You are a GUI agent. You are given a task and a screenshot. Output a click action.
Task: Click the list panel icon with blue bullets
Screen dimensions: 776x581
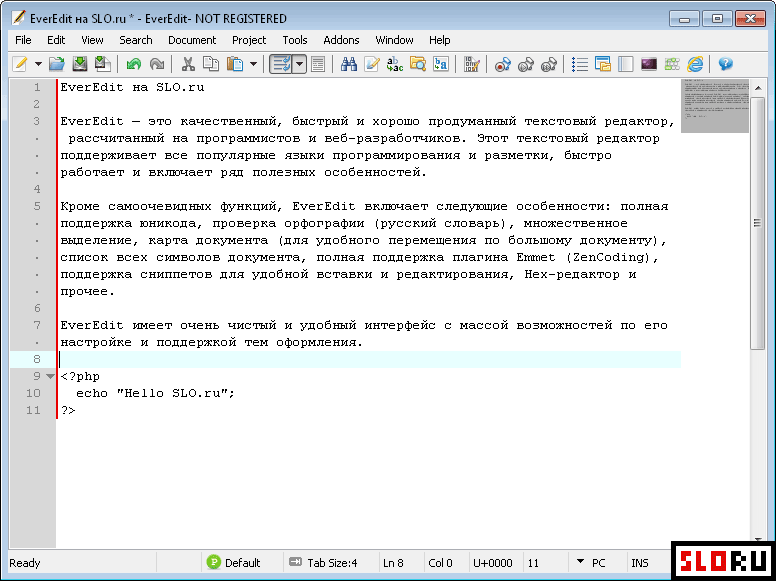pyautogui.click(x=580, y=64)
